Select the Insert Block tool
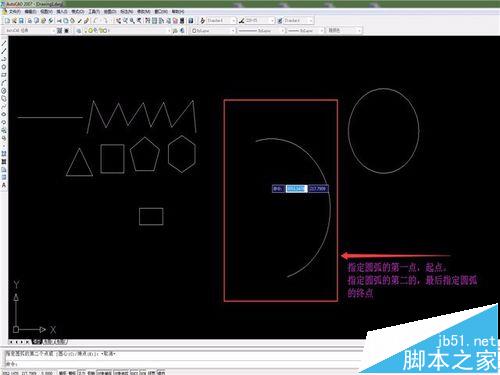This screenshot has width=500, height=375. (x=4, y=130)
